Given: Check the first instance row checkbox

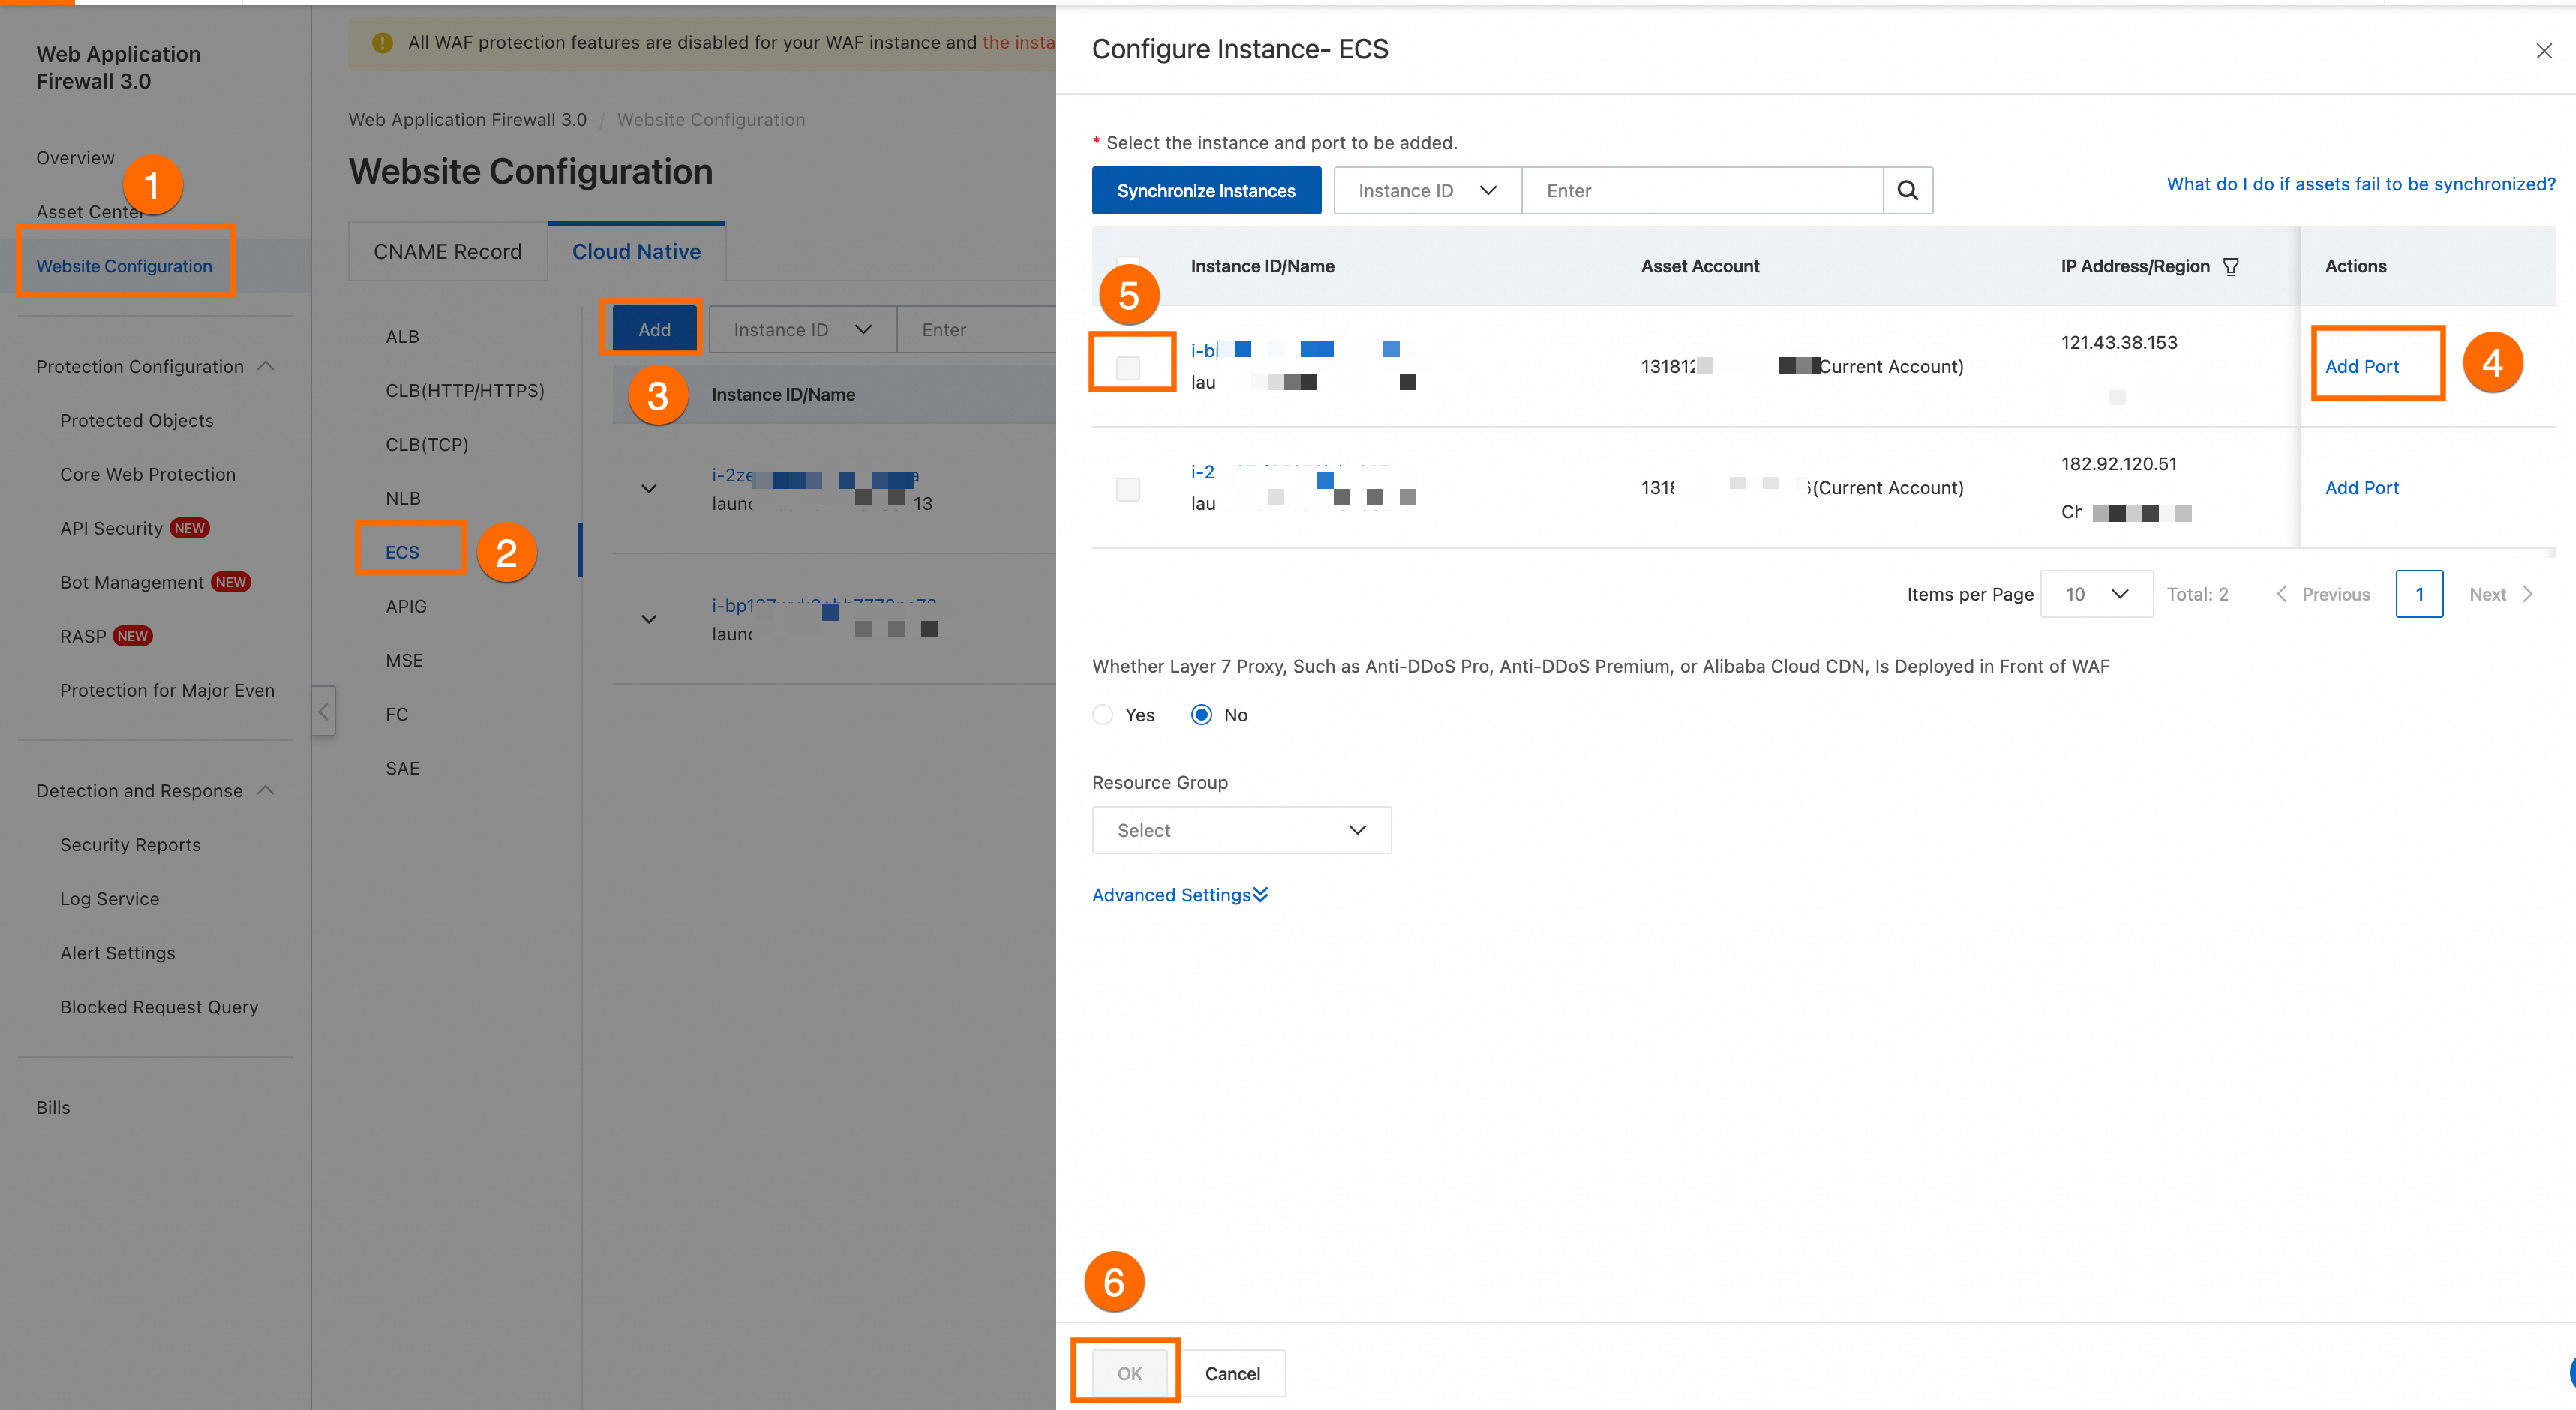Looking at the screenshot, I should pos(1127,367).
